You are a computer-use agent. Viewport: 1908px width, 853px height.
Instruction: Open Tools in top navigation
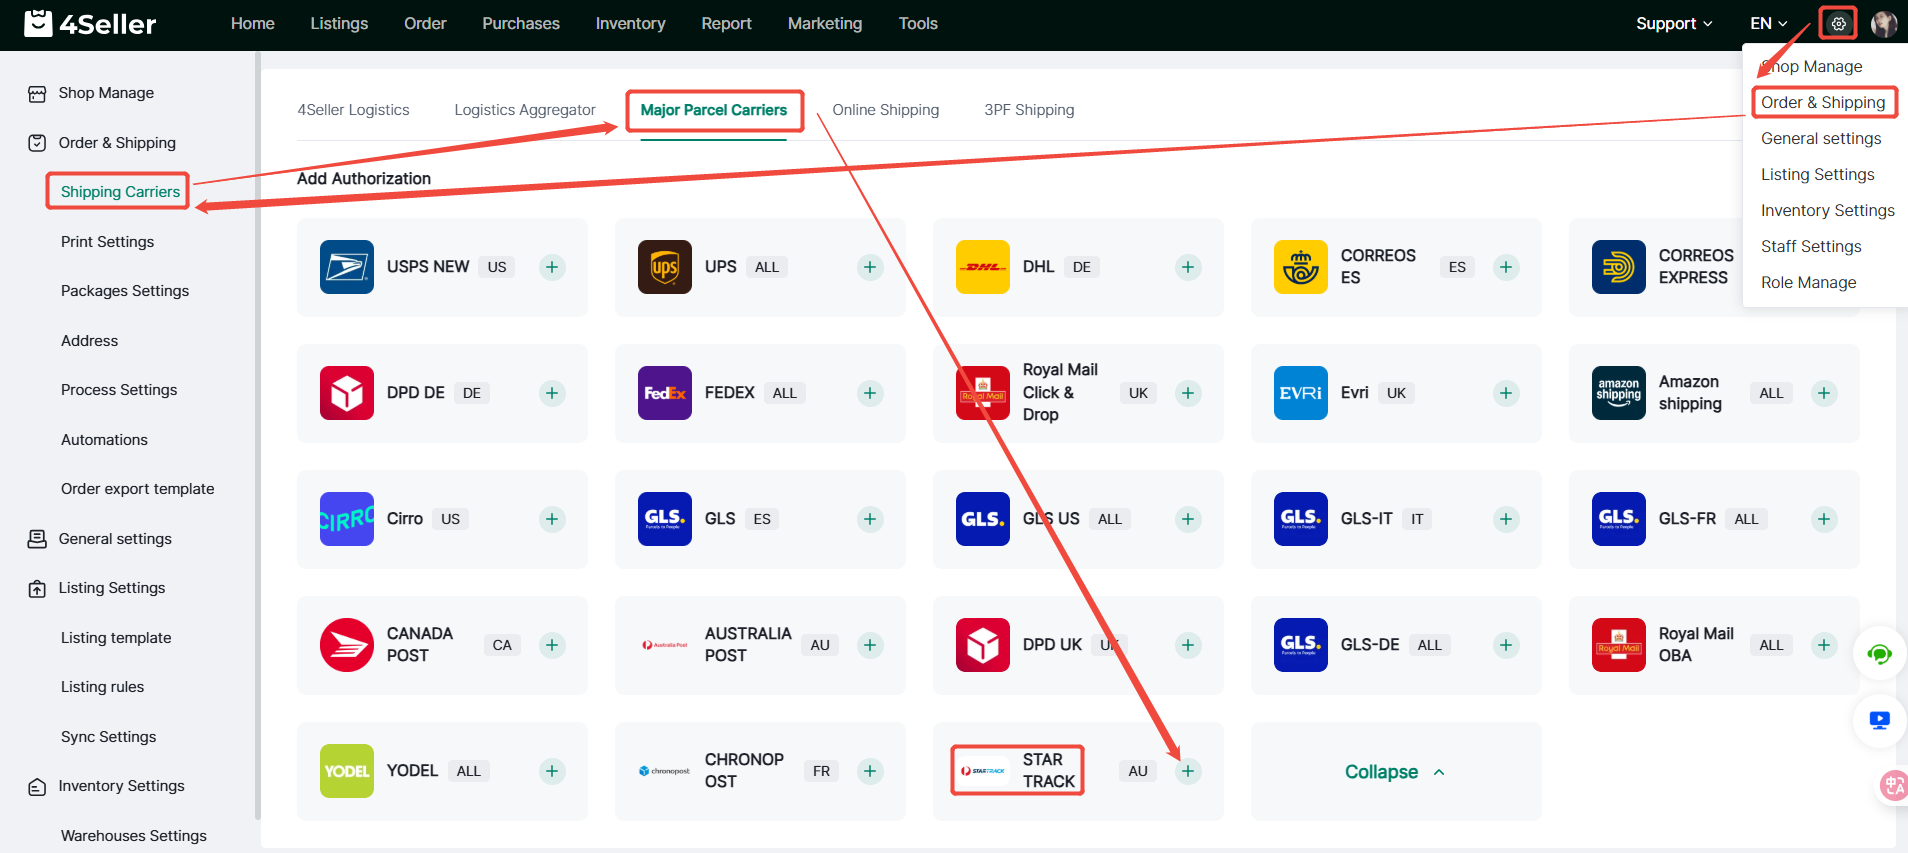coord(918,23)
